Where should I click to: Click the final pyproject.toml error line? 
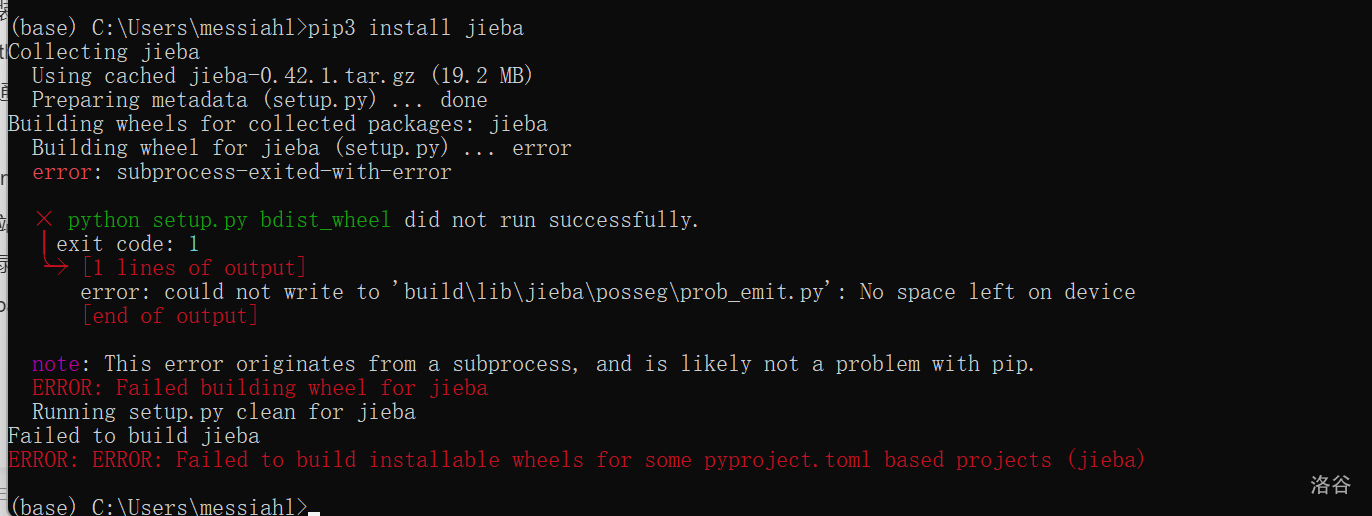click(576, 460)
